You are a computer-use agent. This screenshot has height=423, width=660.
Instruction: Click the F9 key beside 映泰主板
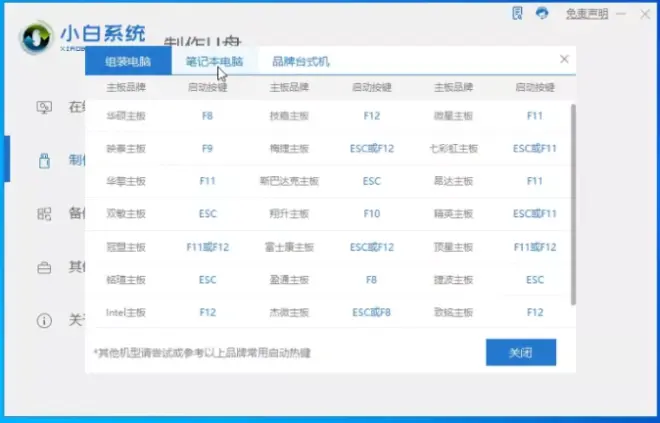pos(208,149)
